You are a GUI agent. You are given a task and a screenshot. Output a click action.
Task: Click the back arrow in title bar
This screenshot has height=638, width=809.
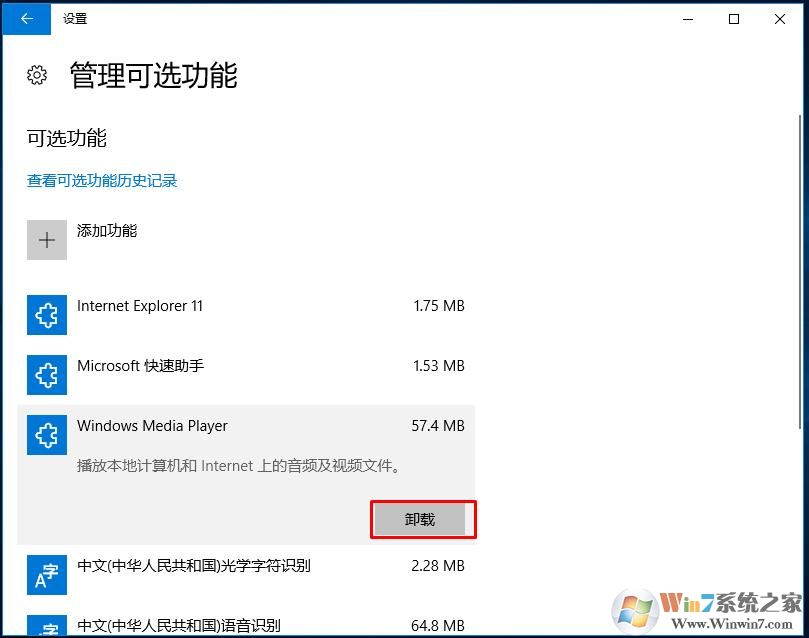point(27,18)
